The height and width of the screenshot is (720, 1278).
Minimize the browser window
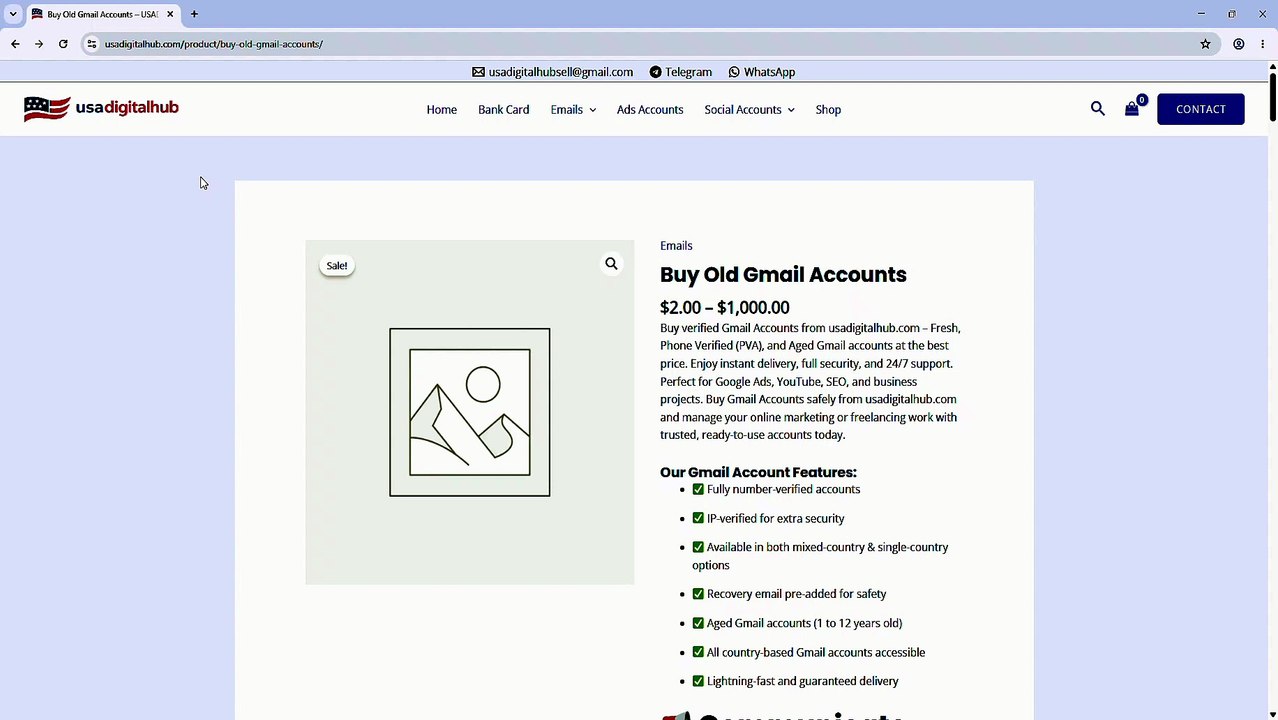(x=1201, y=14)
